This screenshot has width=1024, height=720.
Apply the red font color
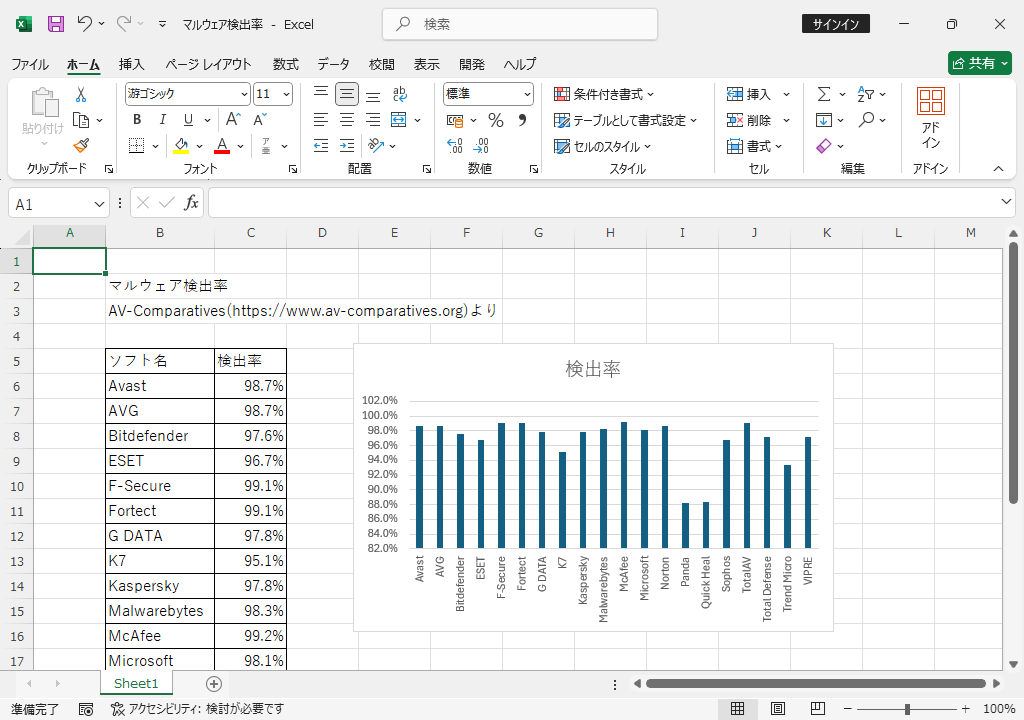coord(222,146)
